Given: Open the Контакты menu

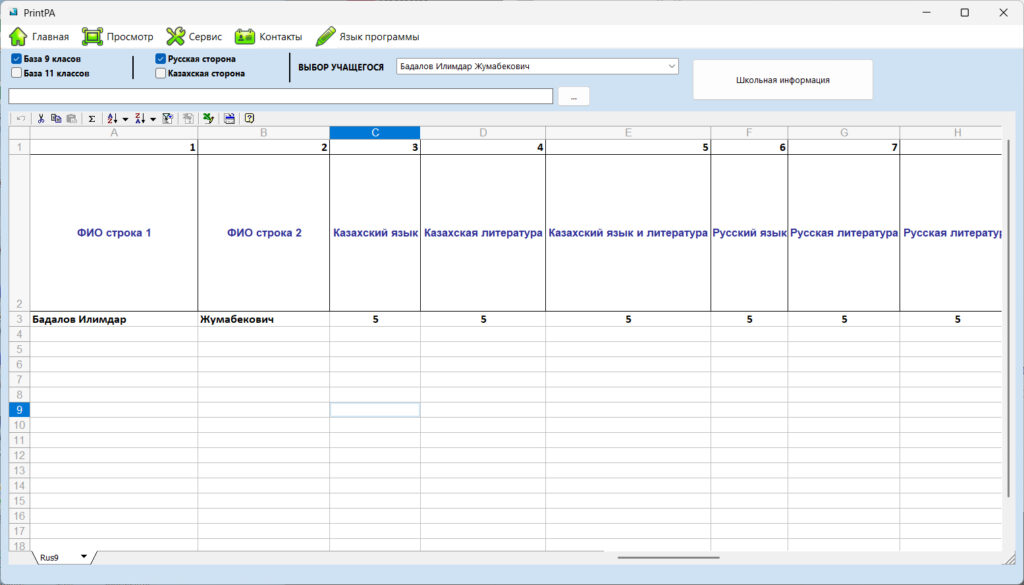Looking at the screenshot, I should [268, 37].
